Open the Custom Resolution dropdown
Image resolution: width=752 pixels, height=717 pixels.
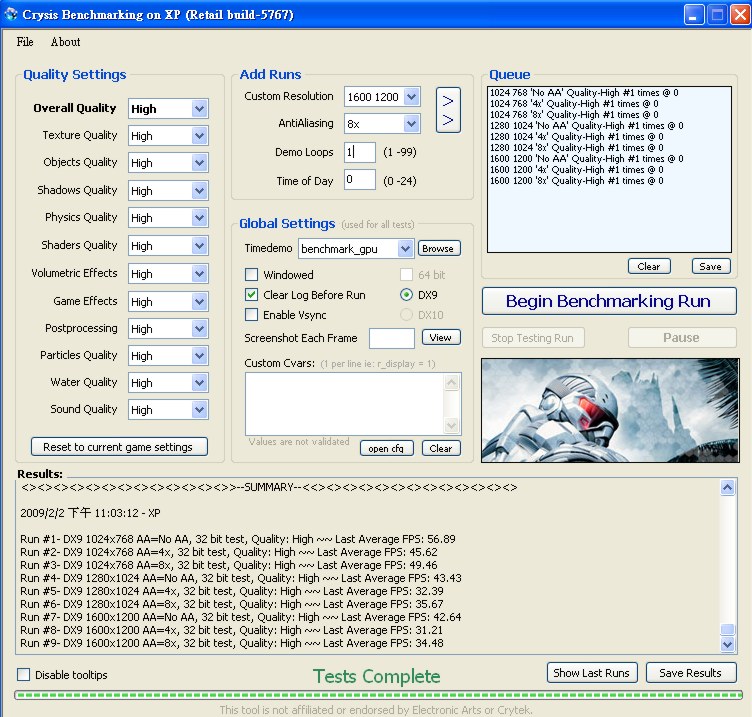[x=411, y=97]
